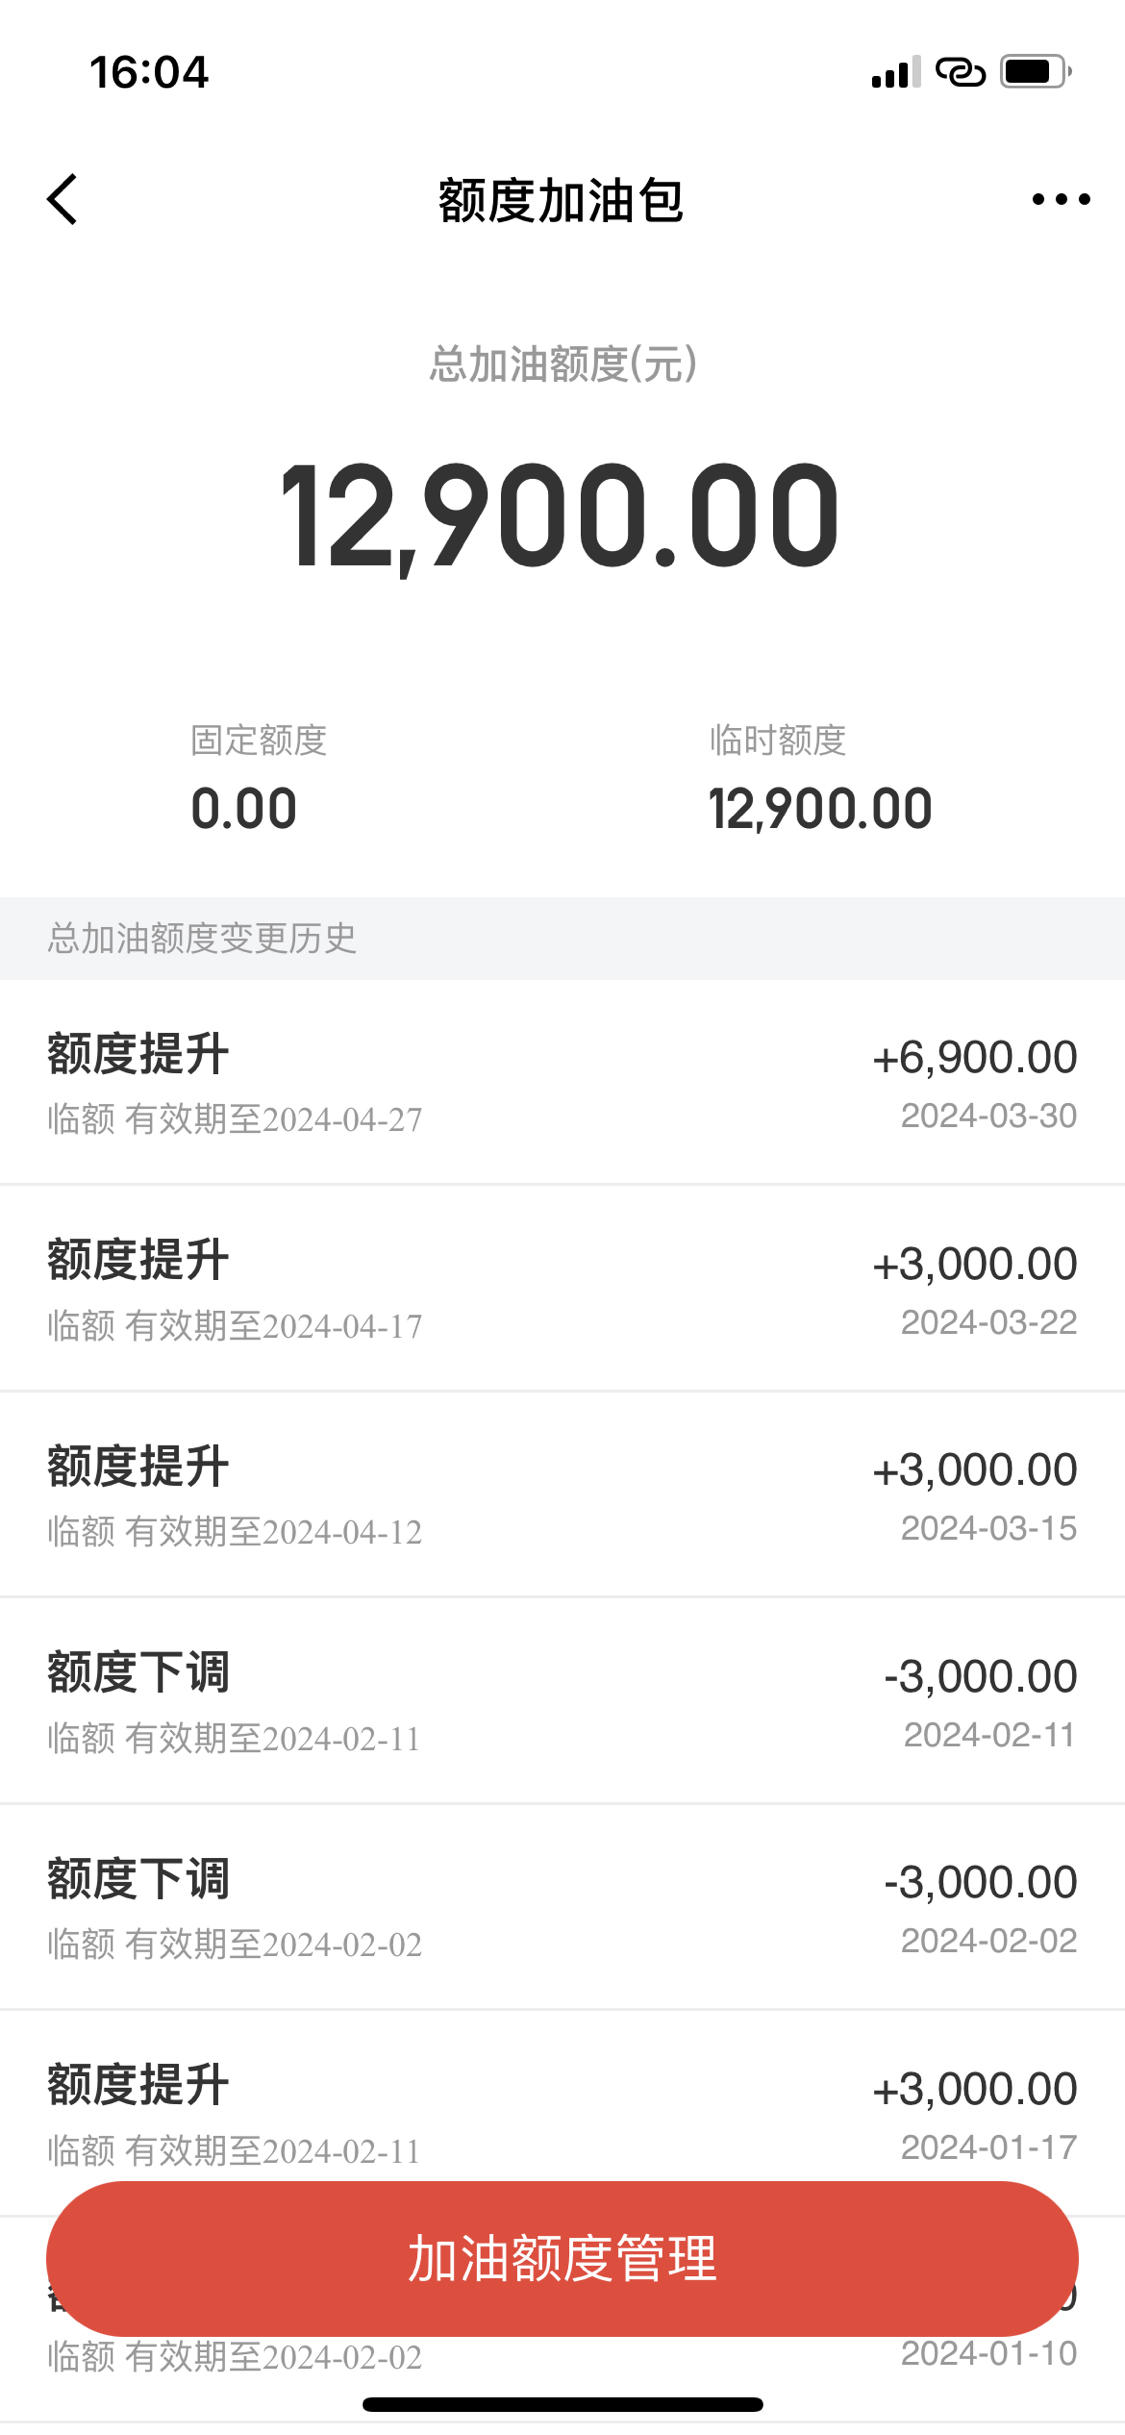Tap the 固定额度 0.00 value
1125x2435 pixels.
244,809
